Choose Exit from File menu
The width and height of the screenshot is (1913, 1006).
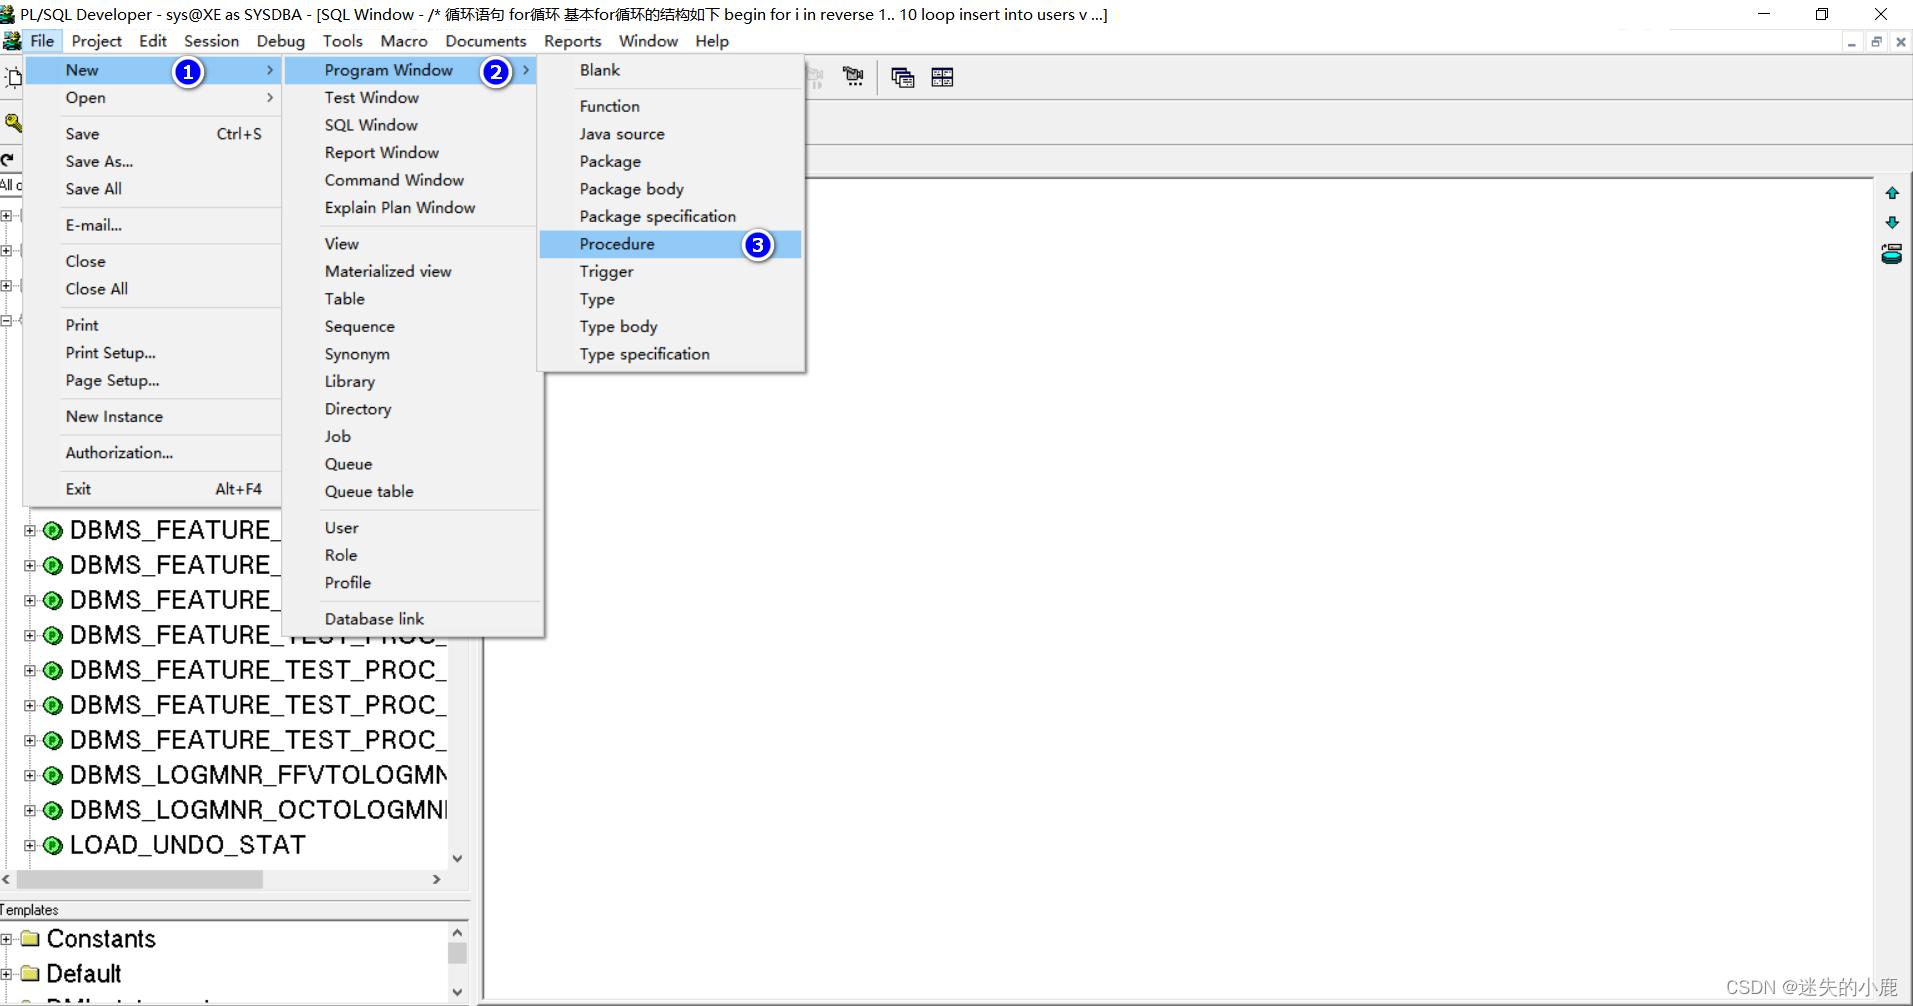tap(152, 489)
